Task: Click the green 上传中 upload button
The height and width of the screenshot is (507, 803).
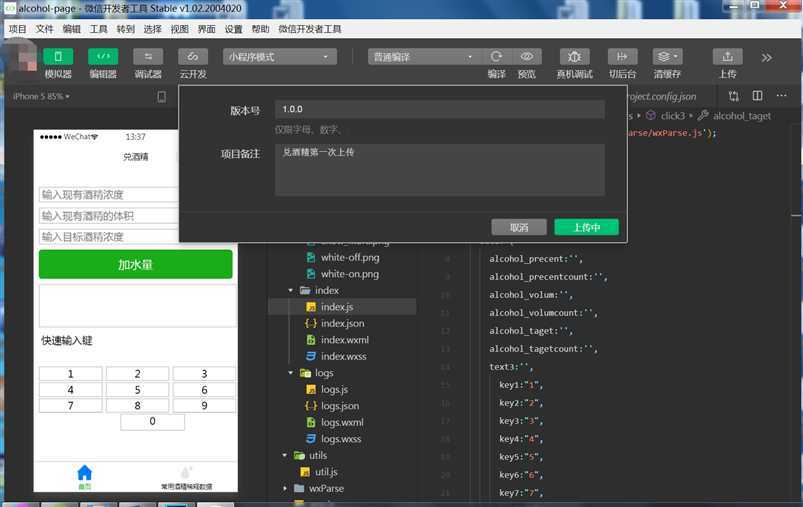Action: click(x=586, y=227)
